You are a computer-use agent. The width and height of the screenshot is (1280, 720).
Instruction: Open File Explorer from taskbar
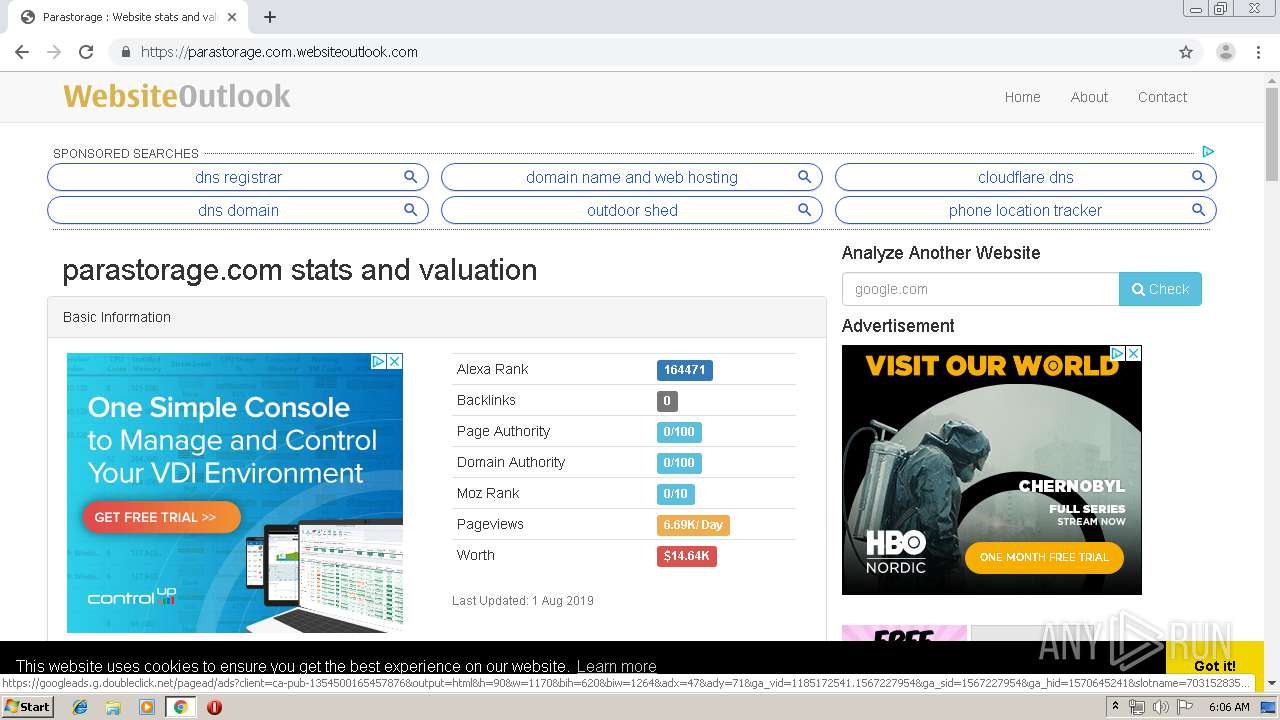[113, 707]
